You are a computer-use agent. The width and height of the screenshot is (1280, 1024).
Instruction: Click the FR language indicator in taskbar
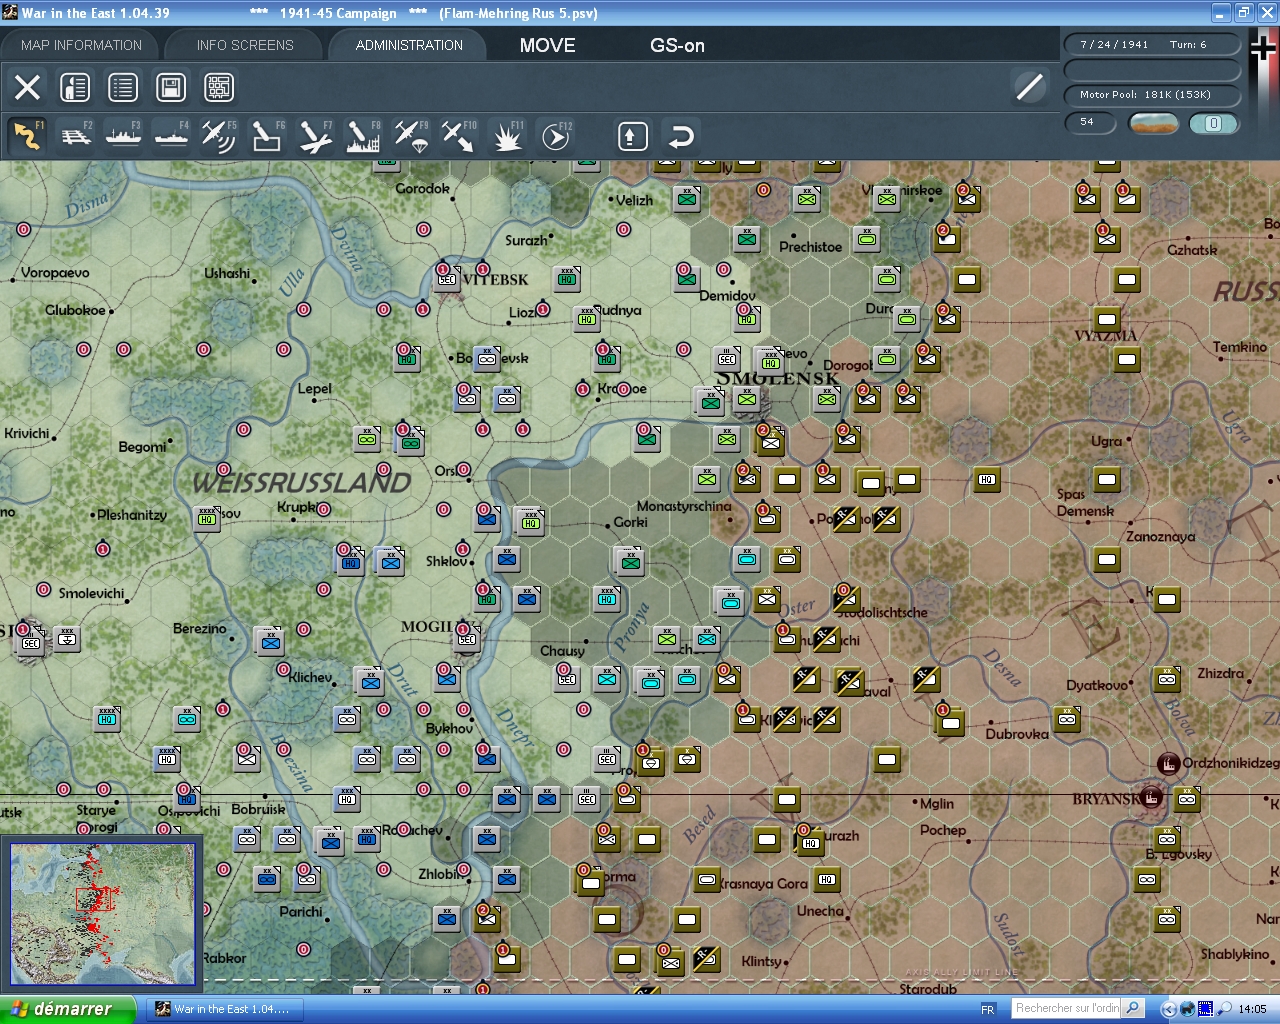[x=988, y=1009]
